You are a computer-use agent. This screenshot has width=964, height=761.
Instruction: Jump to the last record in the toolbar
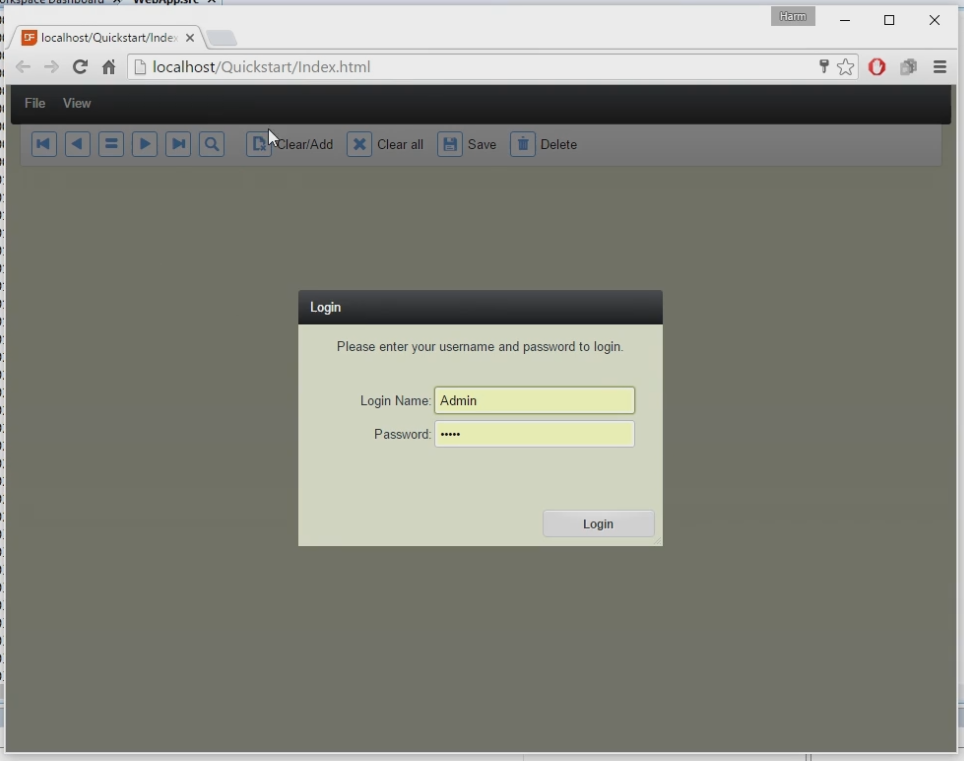pyautogui.click(x=178, y=144)
